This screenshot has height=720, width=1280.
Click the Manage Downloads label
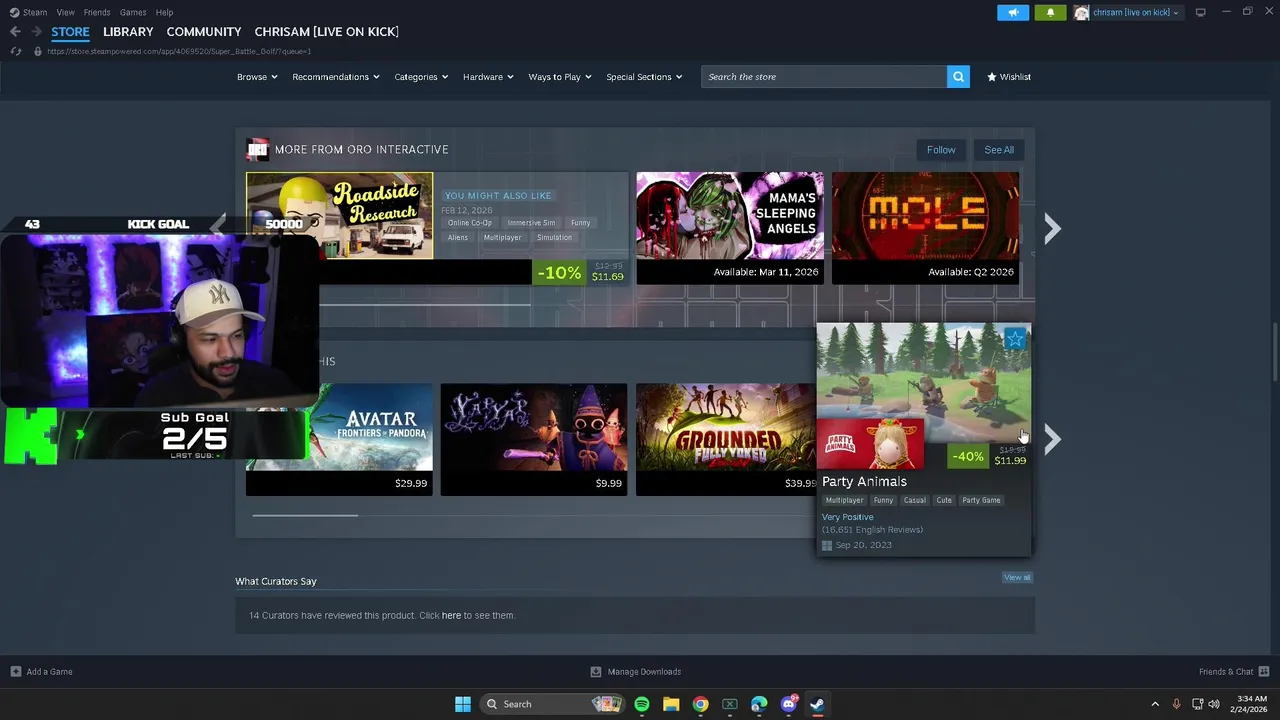[644, 672]
